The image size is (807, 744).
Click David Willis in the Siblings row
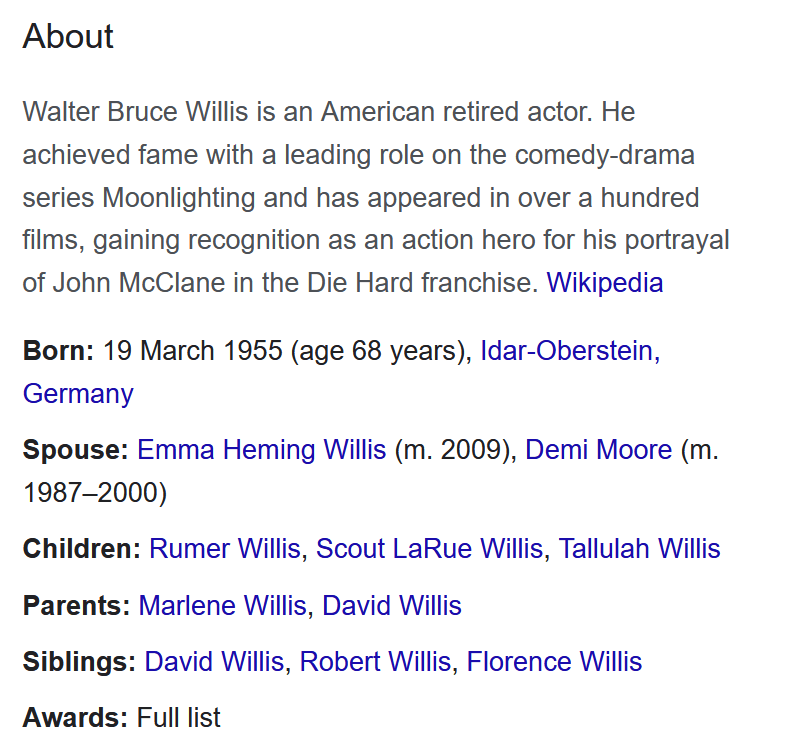coord(214,662)
